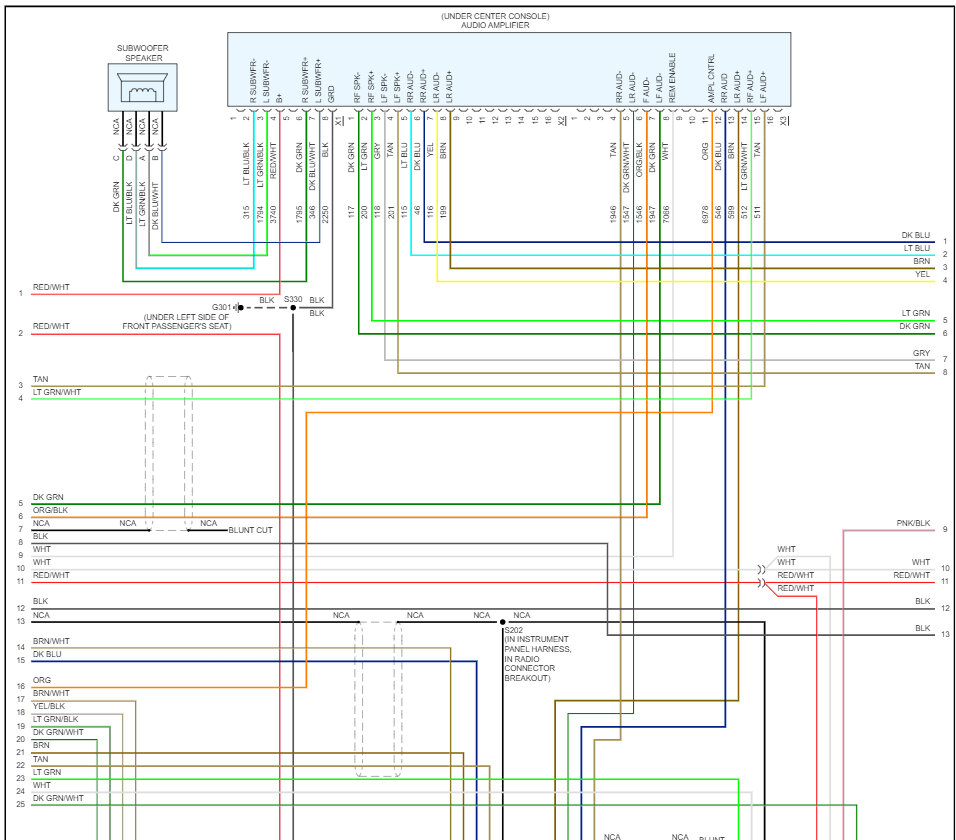The height and width of the screenshot is (840, 956).
Task: Click circuit number 1794
Action: point(260,213)
